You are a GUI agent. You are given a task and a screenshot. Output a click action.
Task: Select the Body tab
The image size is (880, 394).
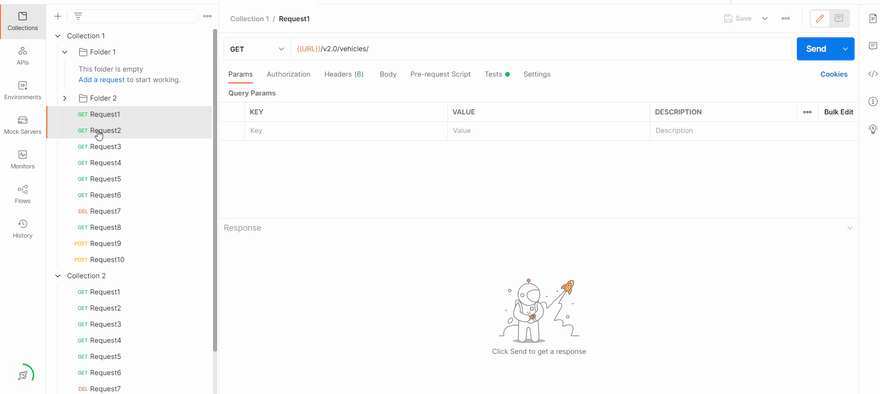click(x=388, y=74)
